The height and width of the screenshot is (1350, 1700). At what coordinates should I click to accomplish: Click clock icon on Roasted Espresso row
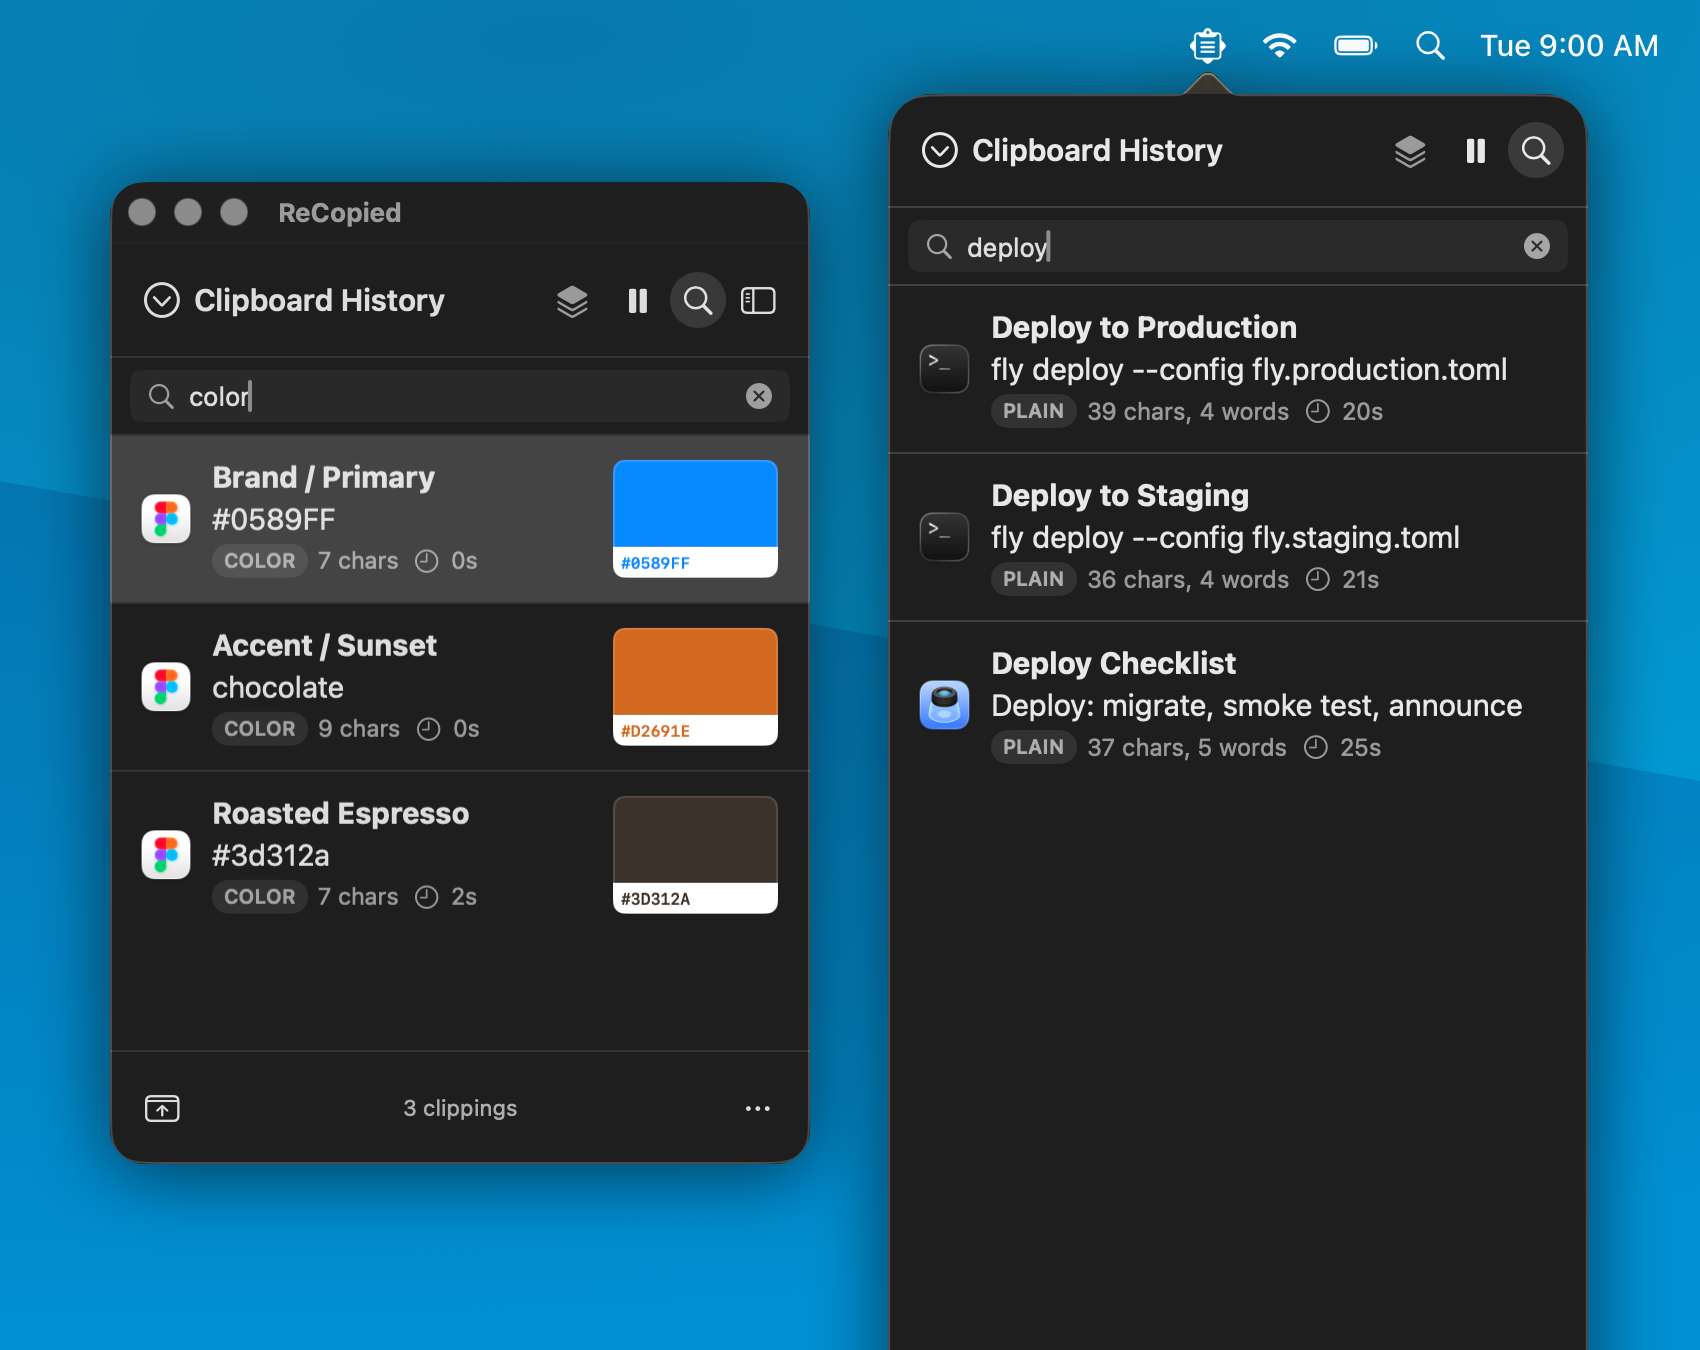point(427,897)
